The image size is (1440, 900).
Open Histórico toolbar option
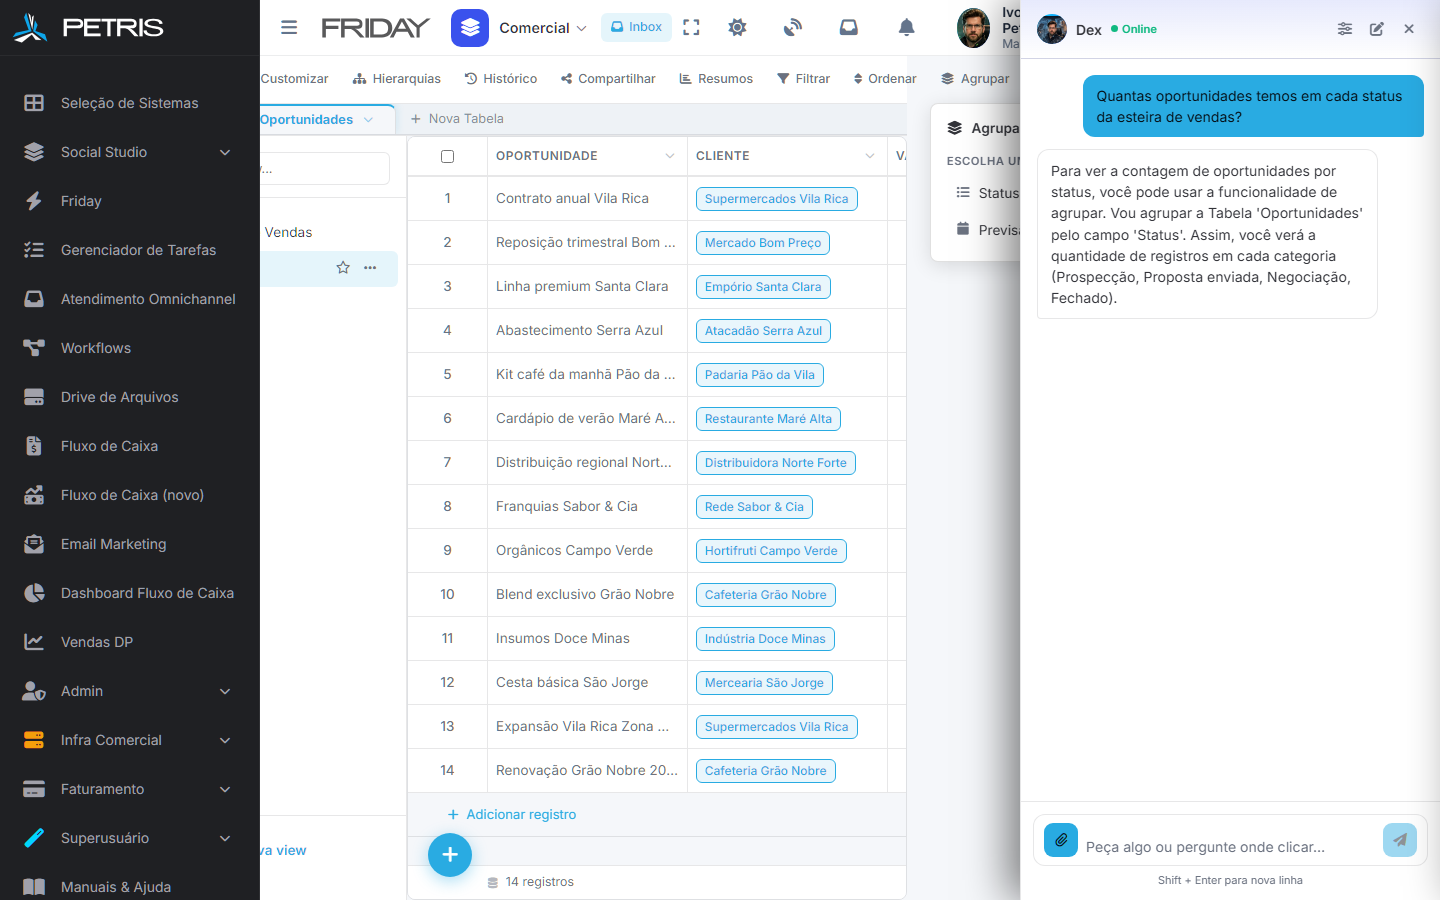501,79
